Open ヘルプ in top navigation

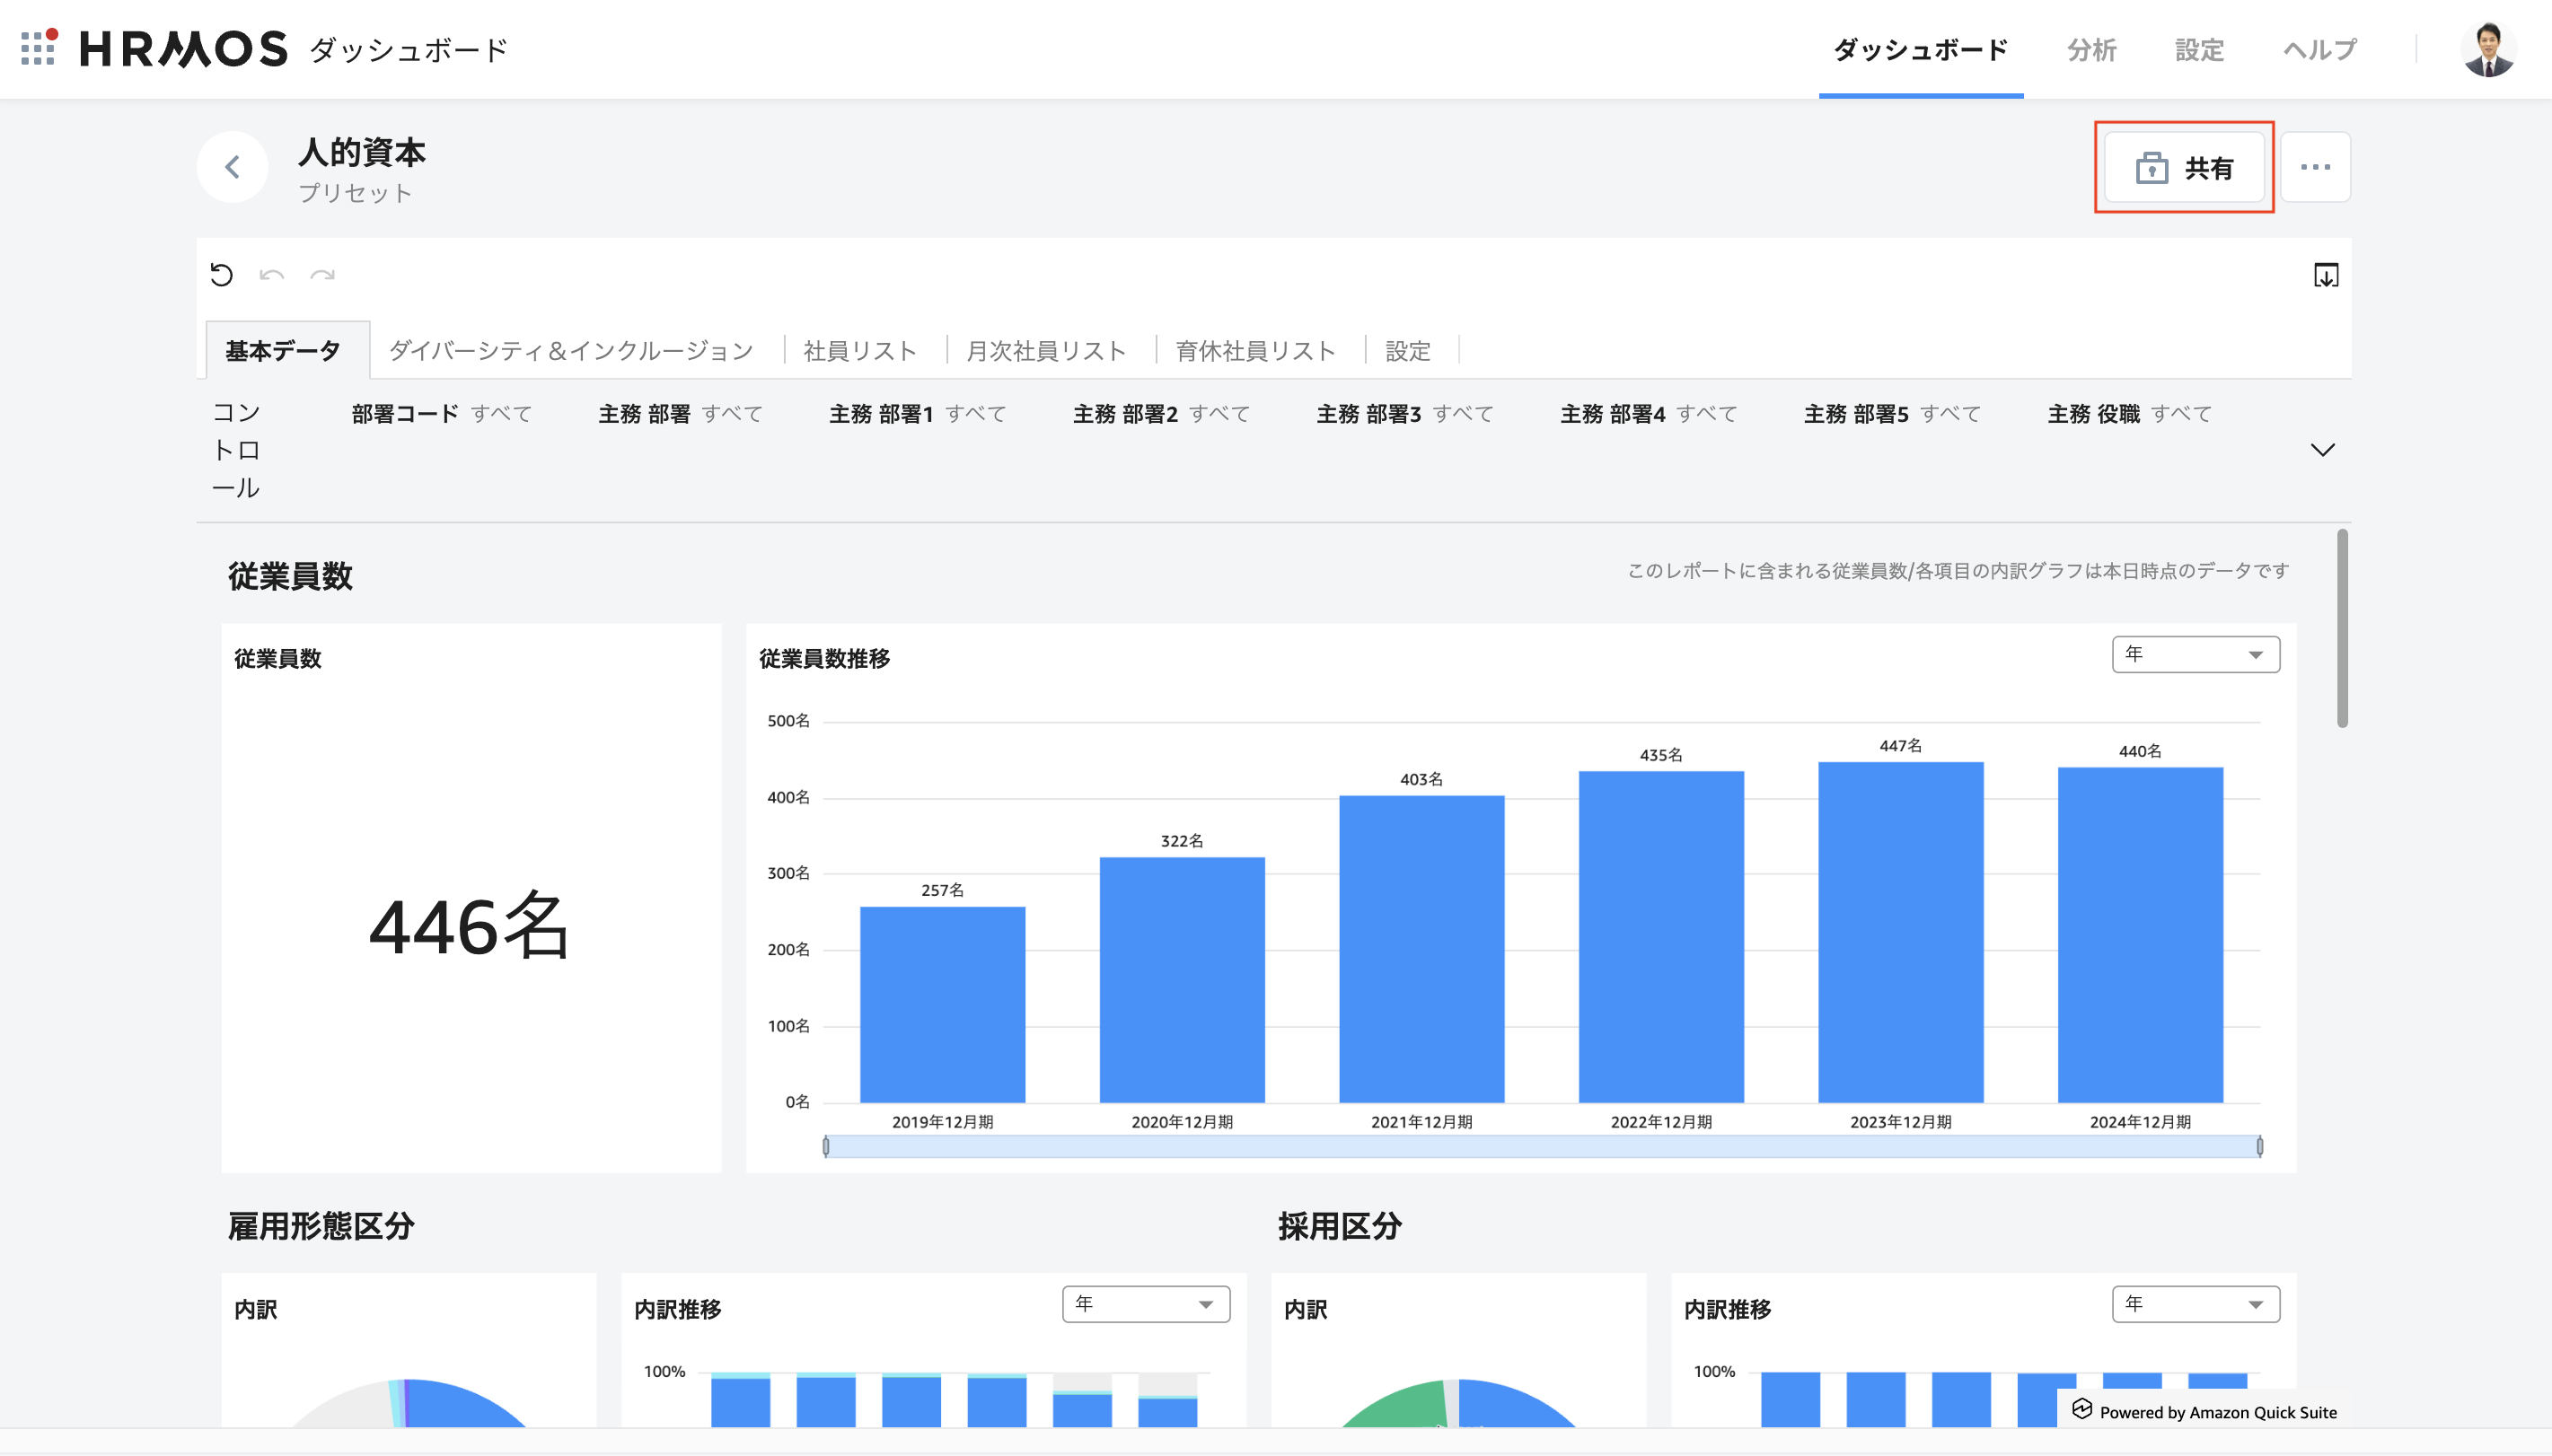(x=2319, y=50)
